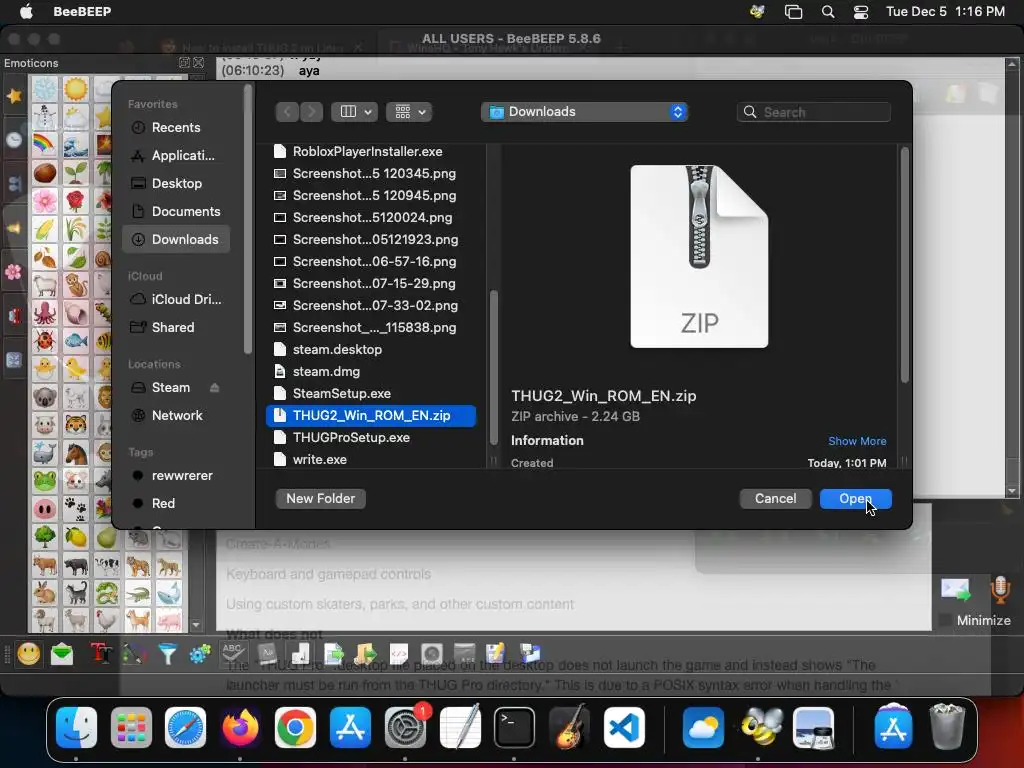Cancel the file selection dialog
1024x768 pixels.
coord(775,498)
